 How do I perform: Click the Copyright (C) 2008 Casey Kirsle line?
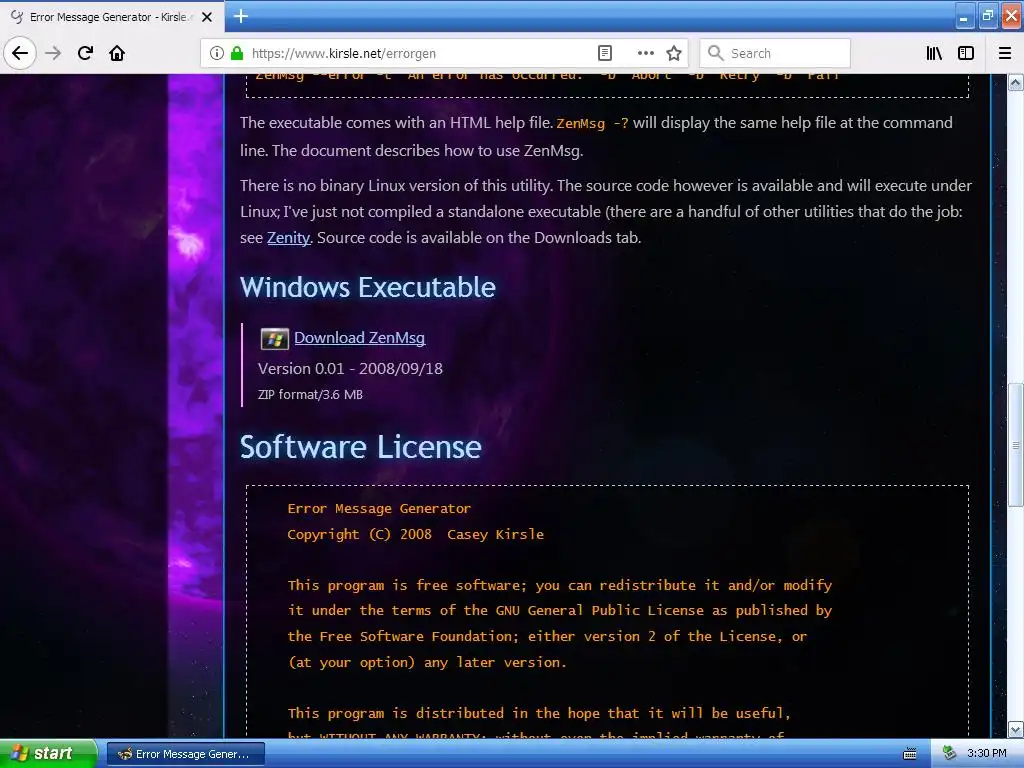pos(415,534)
